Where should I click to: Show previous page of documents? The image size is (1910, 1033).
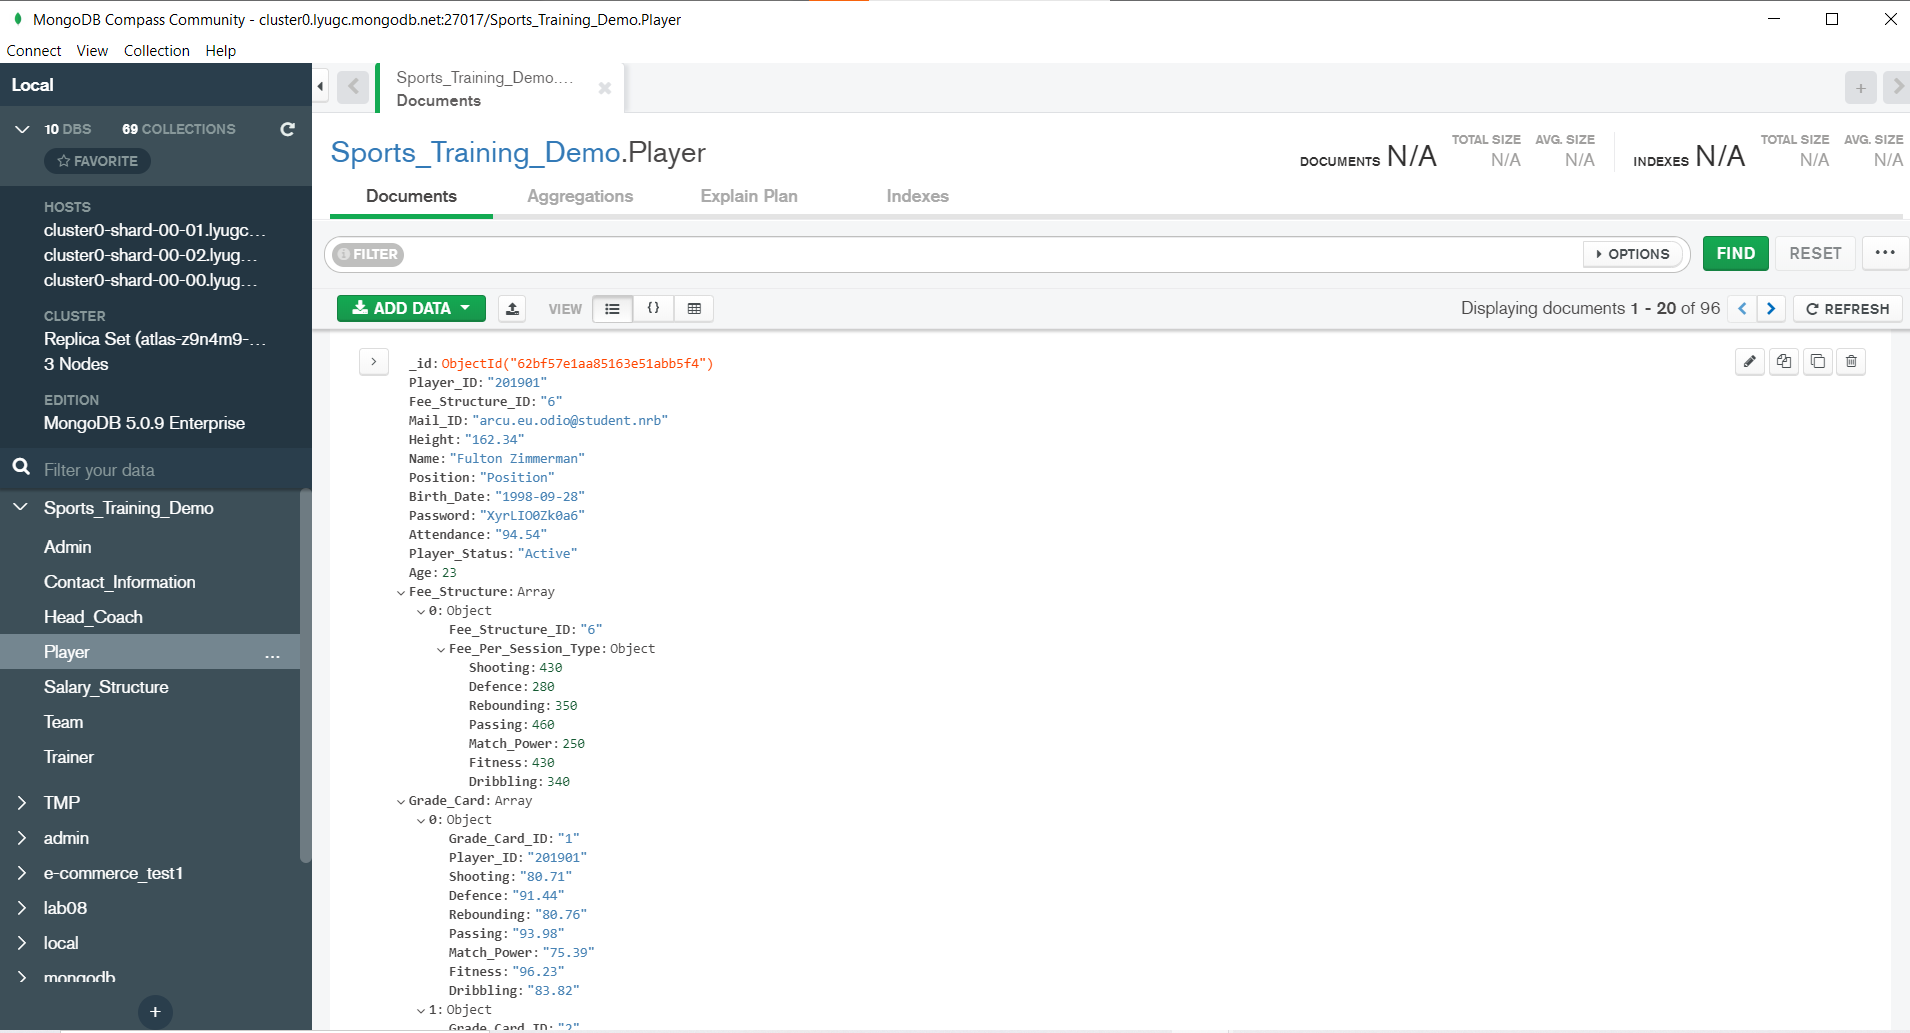1742,309
